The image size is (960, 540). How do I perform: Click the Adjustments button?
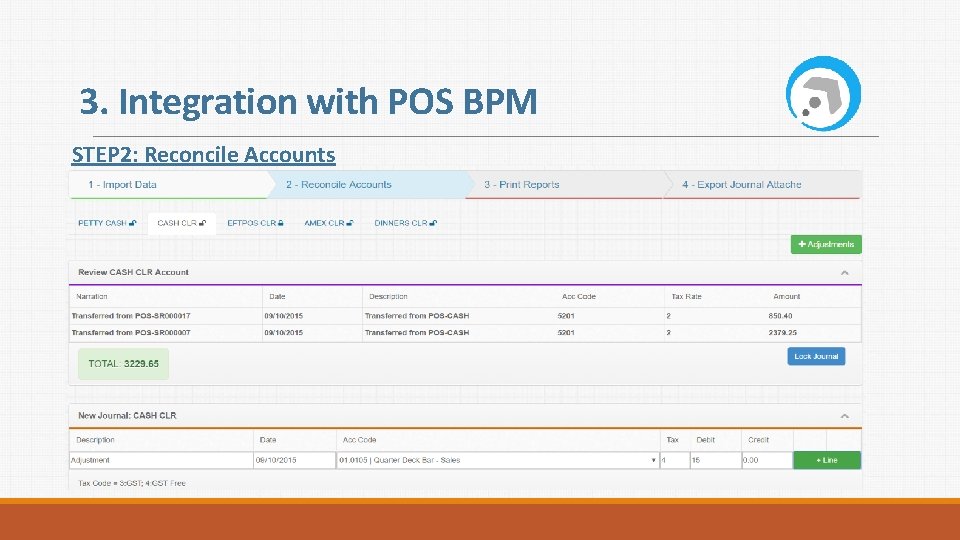tap(826, 244)
